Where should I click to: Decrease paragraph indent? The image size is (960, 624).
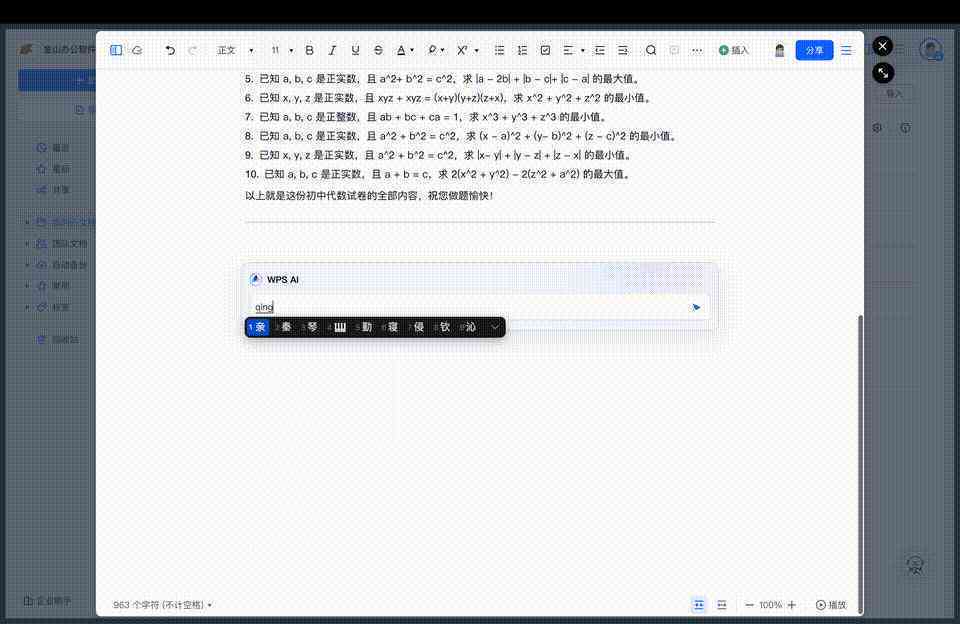coord(600,50)
